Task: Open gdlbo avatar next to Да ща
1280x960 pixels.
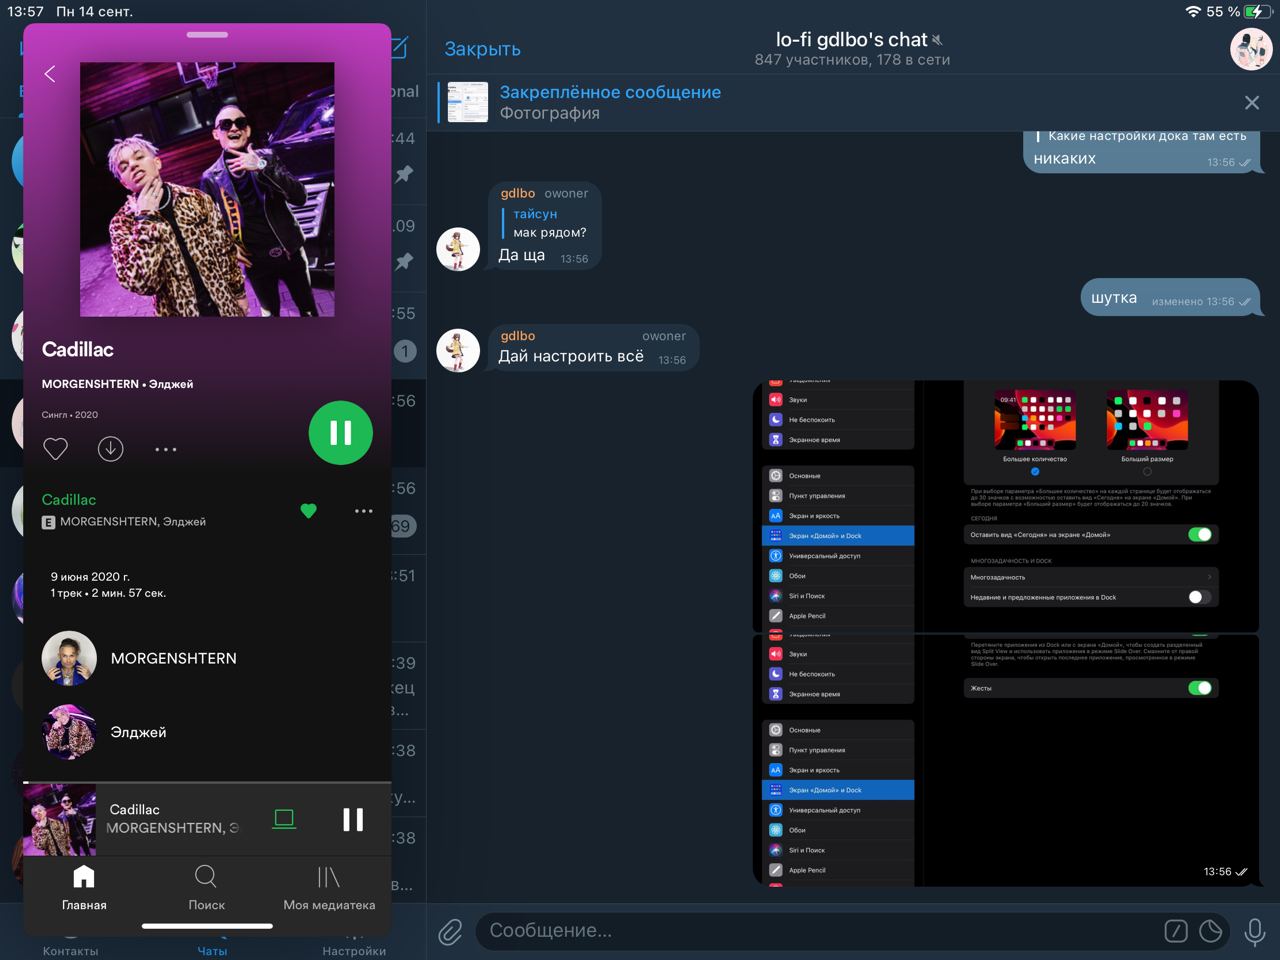Action: (x=458, y=248)
